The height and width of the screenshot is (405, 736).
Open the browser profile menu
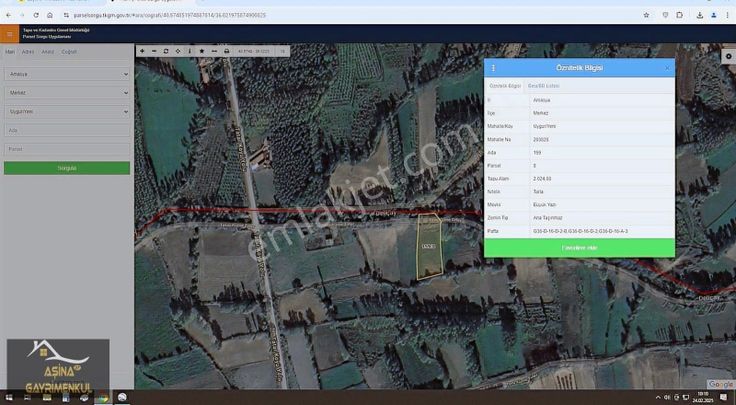tap(713, 15)
